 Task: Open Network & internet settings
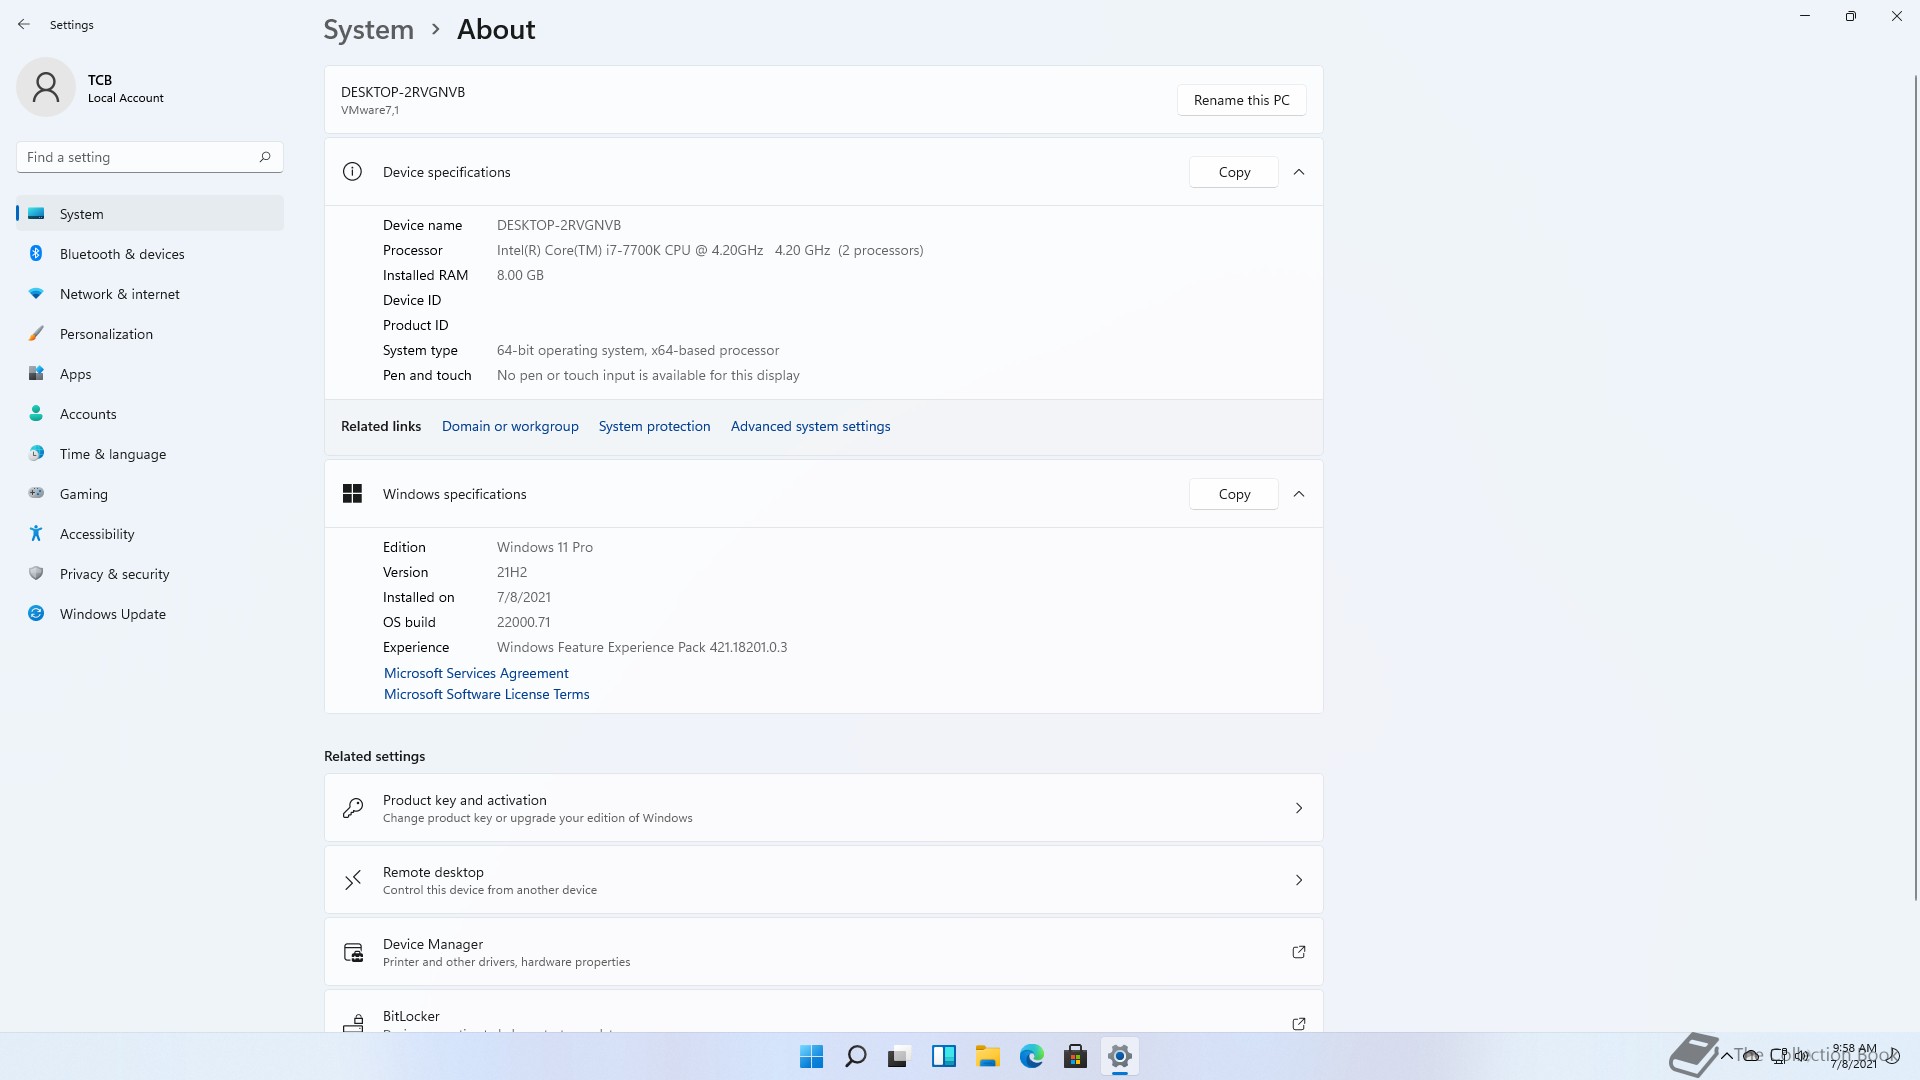pos(150,294)
